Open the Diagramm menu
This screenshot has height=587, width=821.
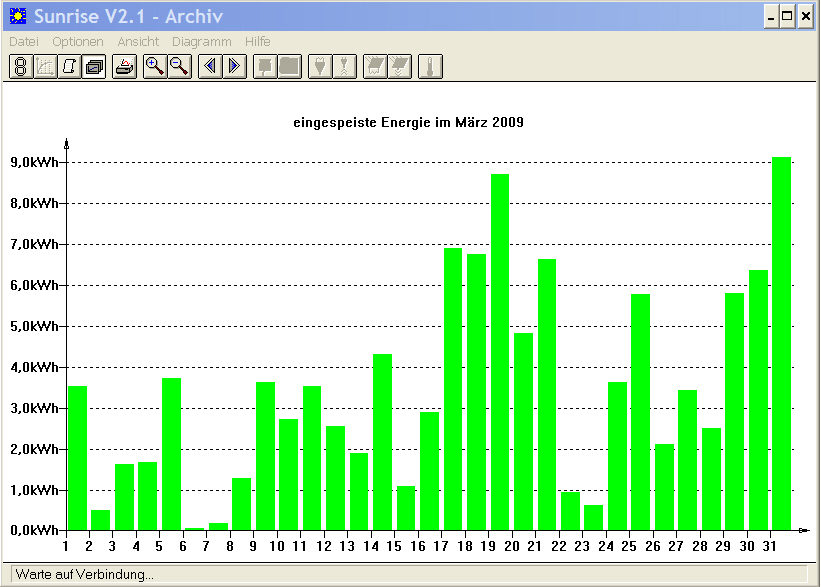point(202,41)
